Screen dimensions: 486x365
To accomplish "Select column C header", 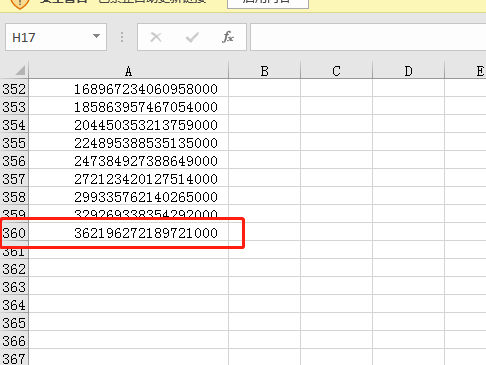I will pyautogui.click(x=336, y=71).
